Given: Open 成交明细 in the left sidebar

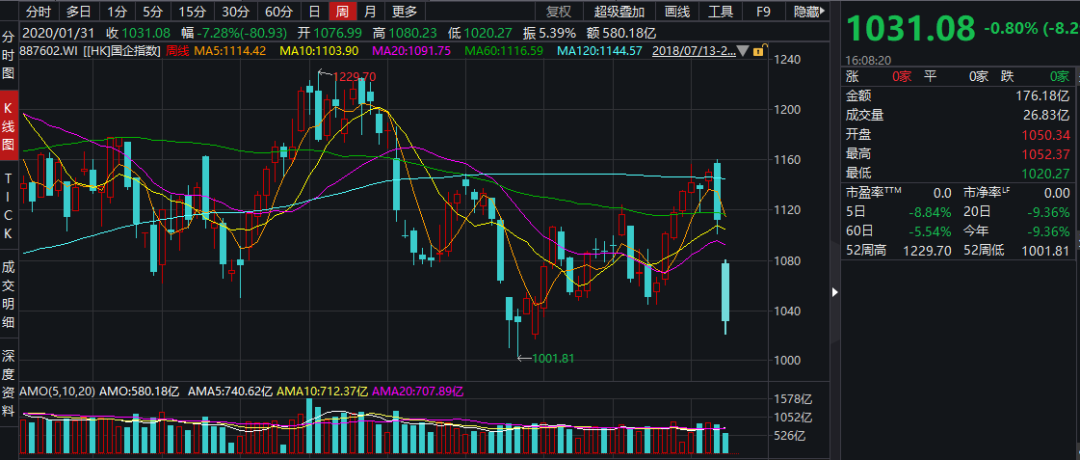Looking at the screenshot, I should click(8, 295).
